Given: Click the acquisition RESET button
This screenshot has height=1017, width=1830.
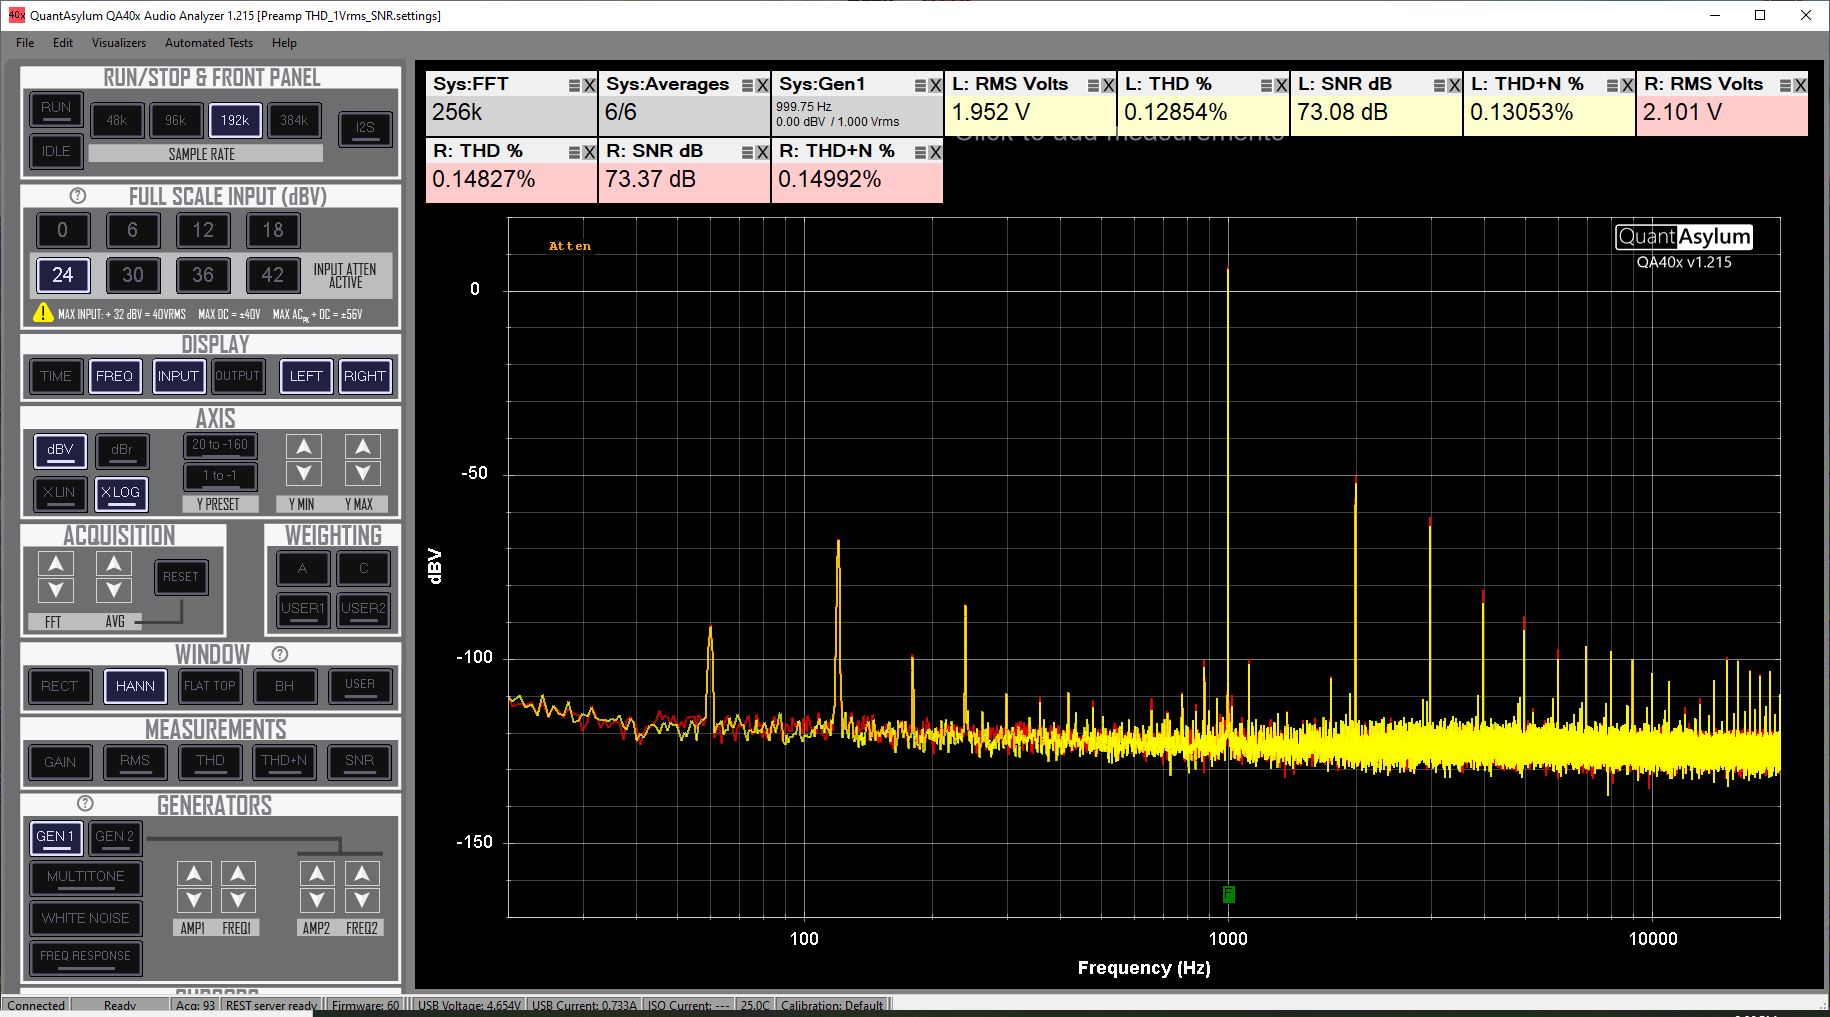Looking at the screenshot, I should point(181,577).
